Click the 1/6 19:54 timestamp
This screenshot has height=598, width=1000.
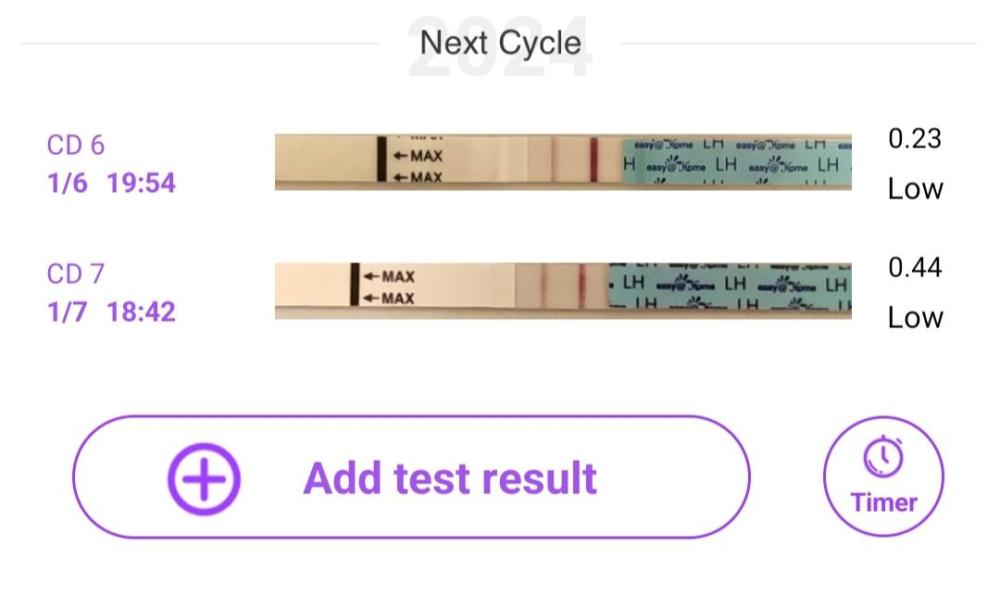point(111,183)
